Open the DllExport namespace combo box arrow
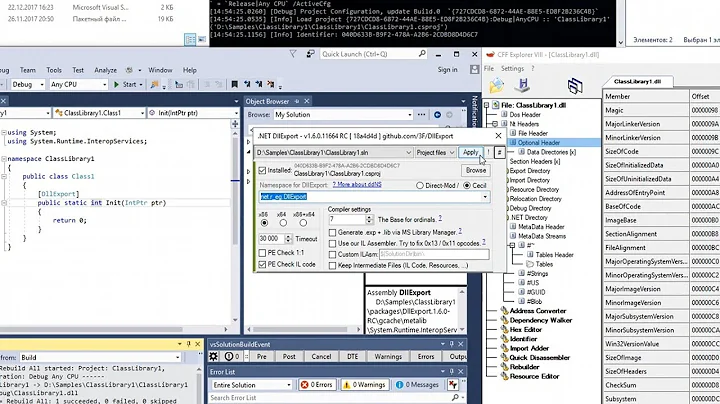 pyautogui.click(x=485, y=197)
